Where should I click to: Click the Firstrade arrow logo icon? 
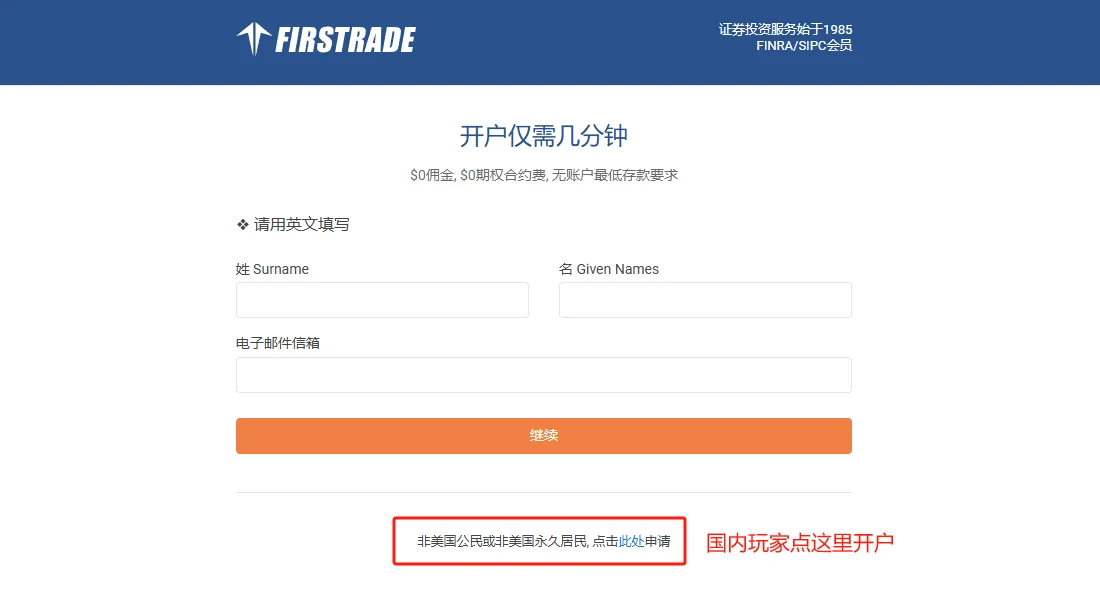(x=253, y=39)
